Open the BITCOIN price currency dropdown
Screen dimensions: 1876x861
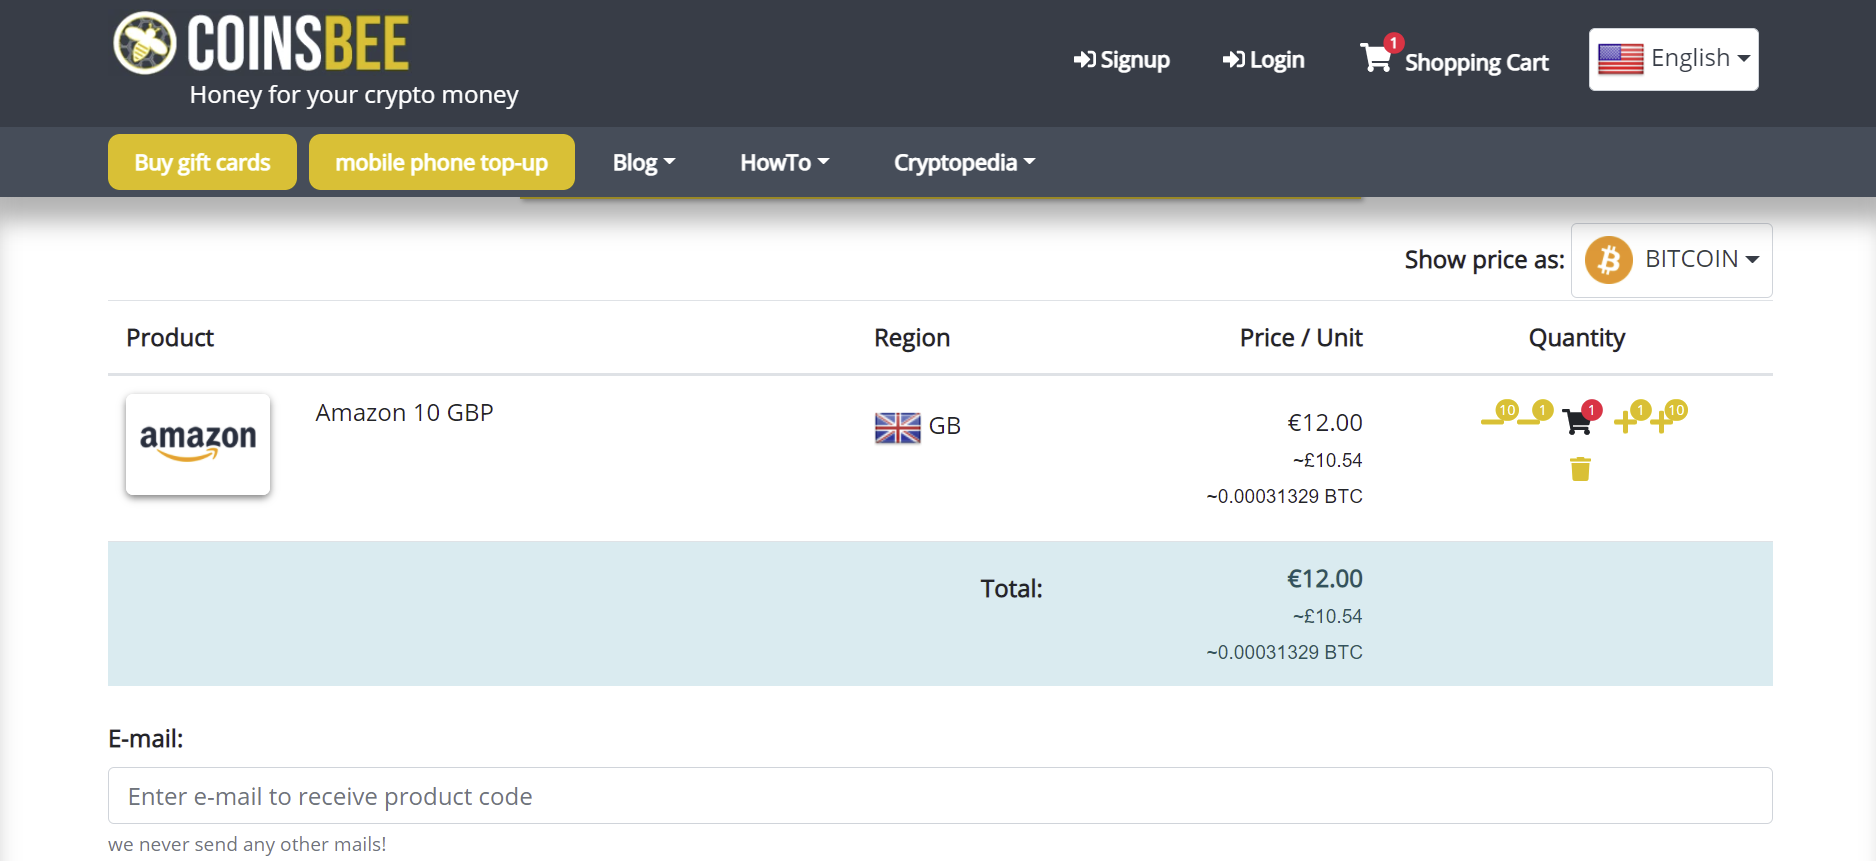click(x=1671, y=260)
